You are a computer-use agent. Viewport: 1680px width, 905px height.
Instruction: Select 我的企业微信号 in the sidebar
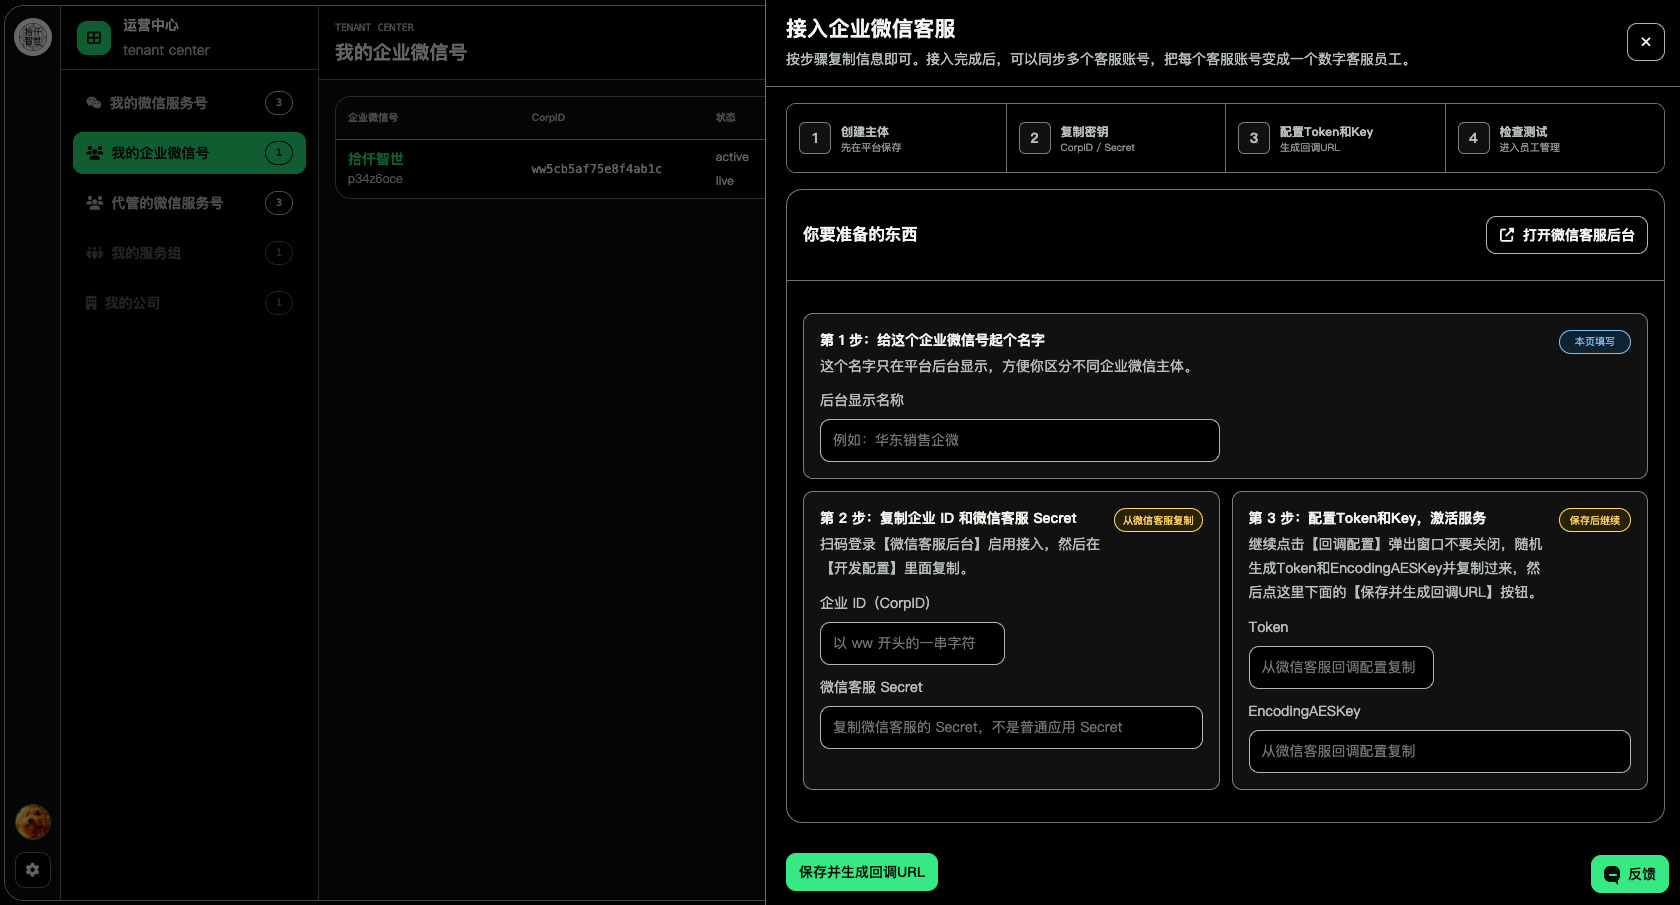point(189,153)
